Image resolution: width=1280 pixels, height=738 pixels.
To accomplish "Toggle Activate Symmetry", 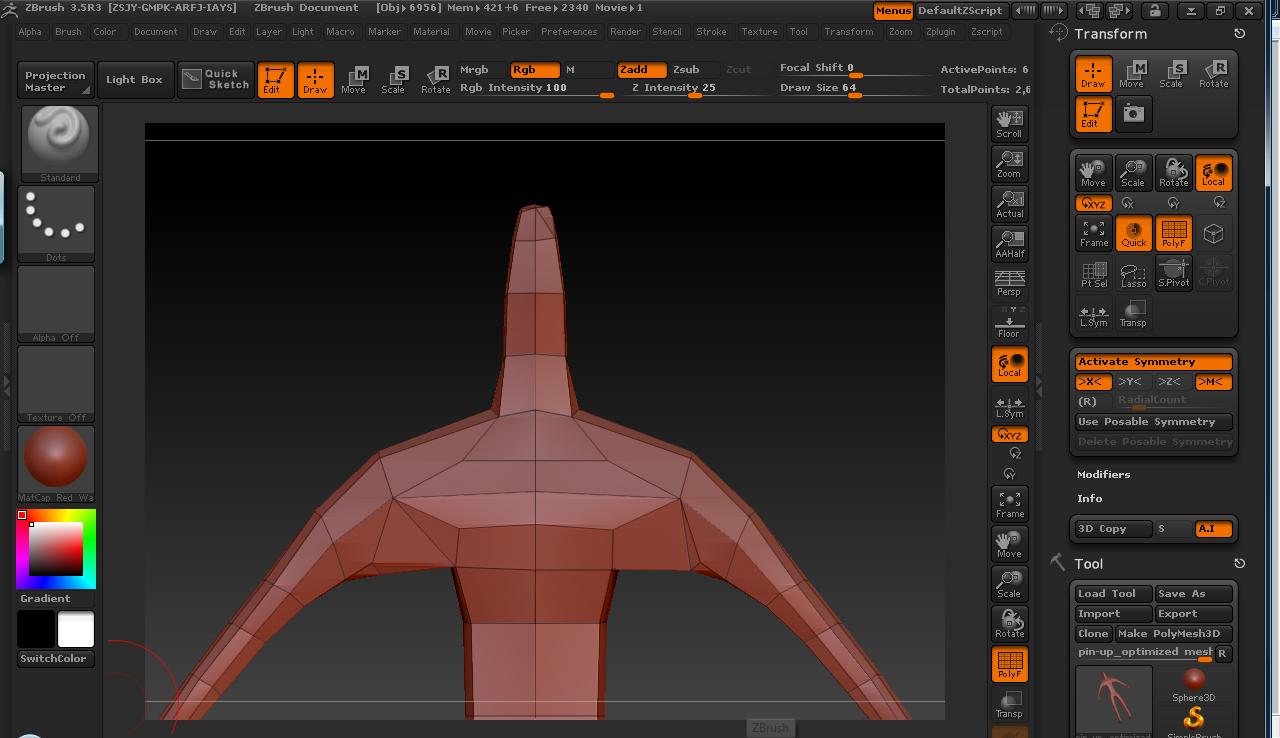I will 1153,361.
